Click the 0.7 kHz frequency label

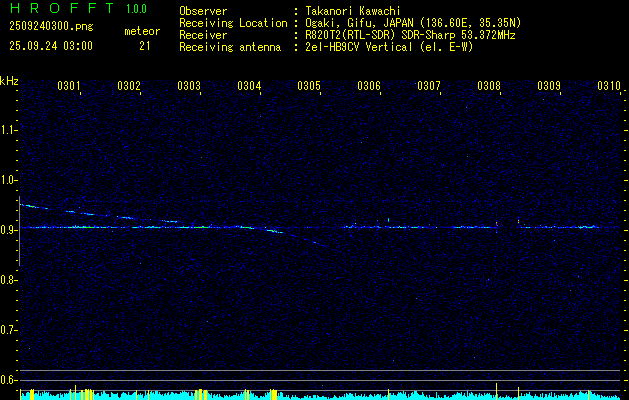[x=9, y=330]
